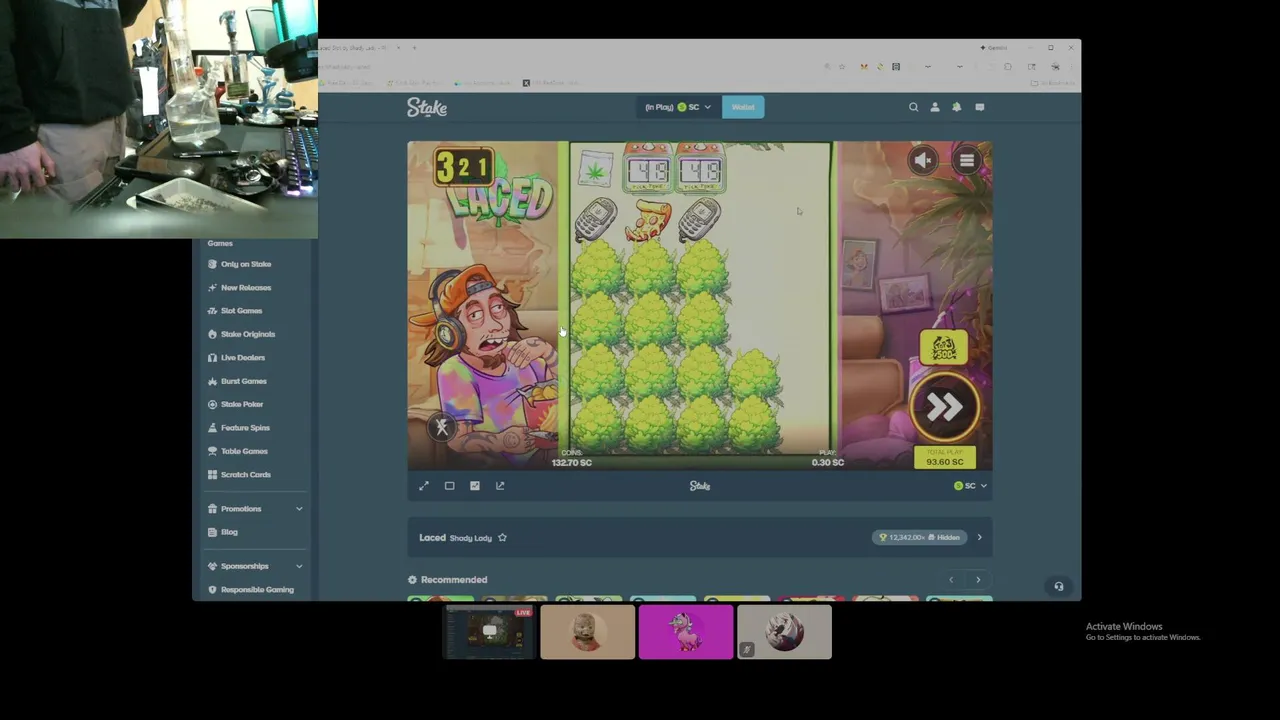Open live support headset icon

click(x=1059, y=587)
